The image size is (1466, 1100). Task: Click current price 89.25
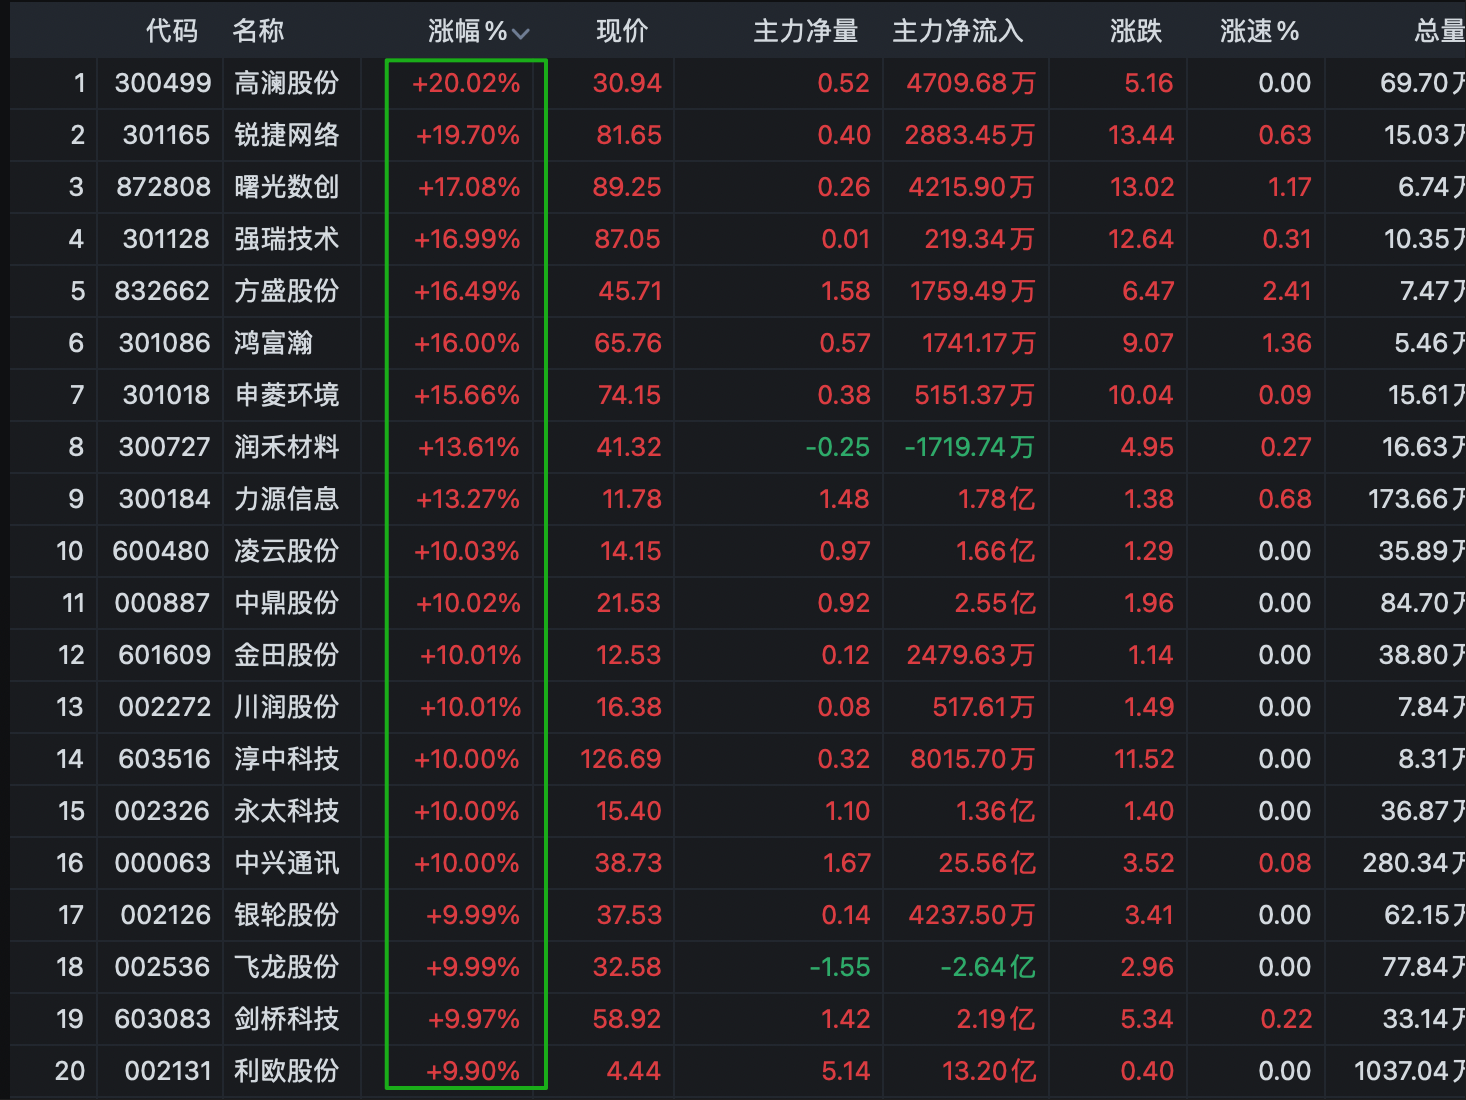click(x=627, y=187)
